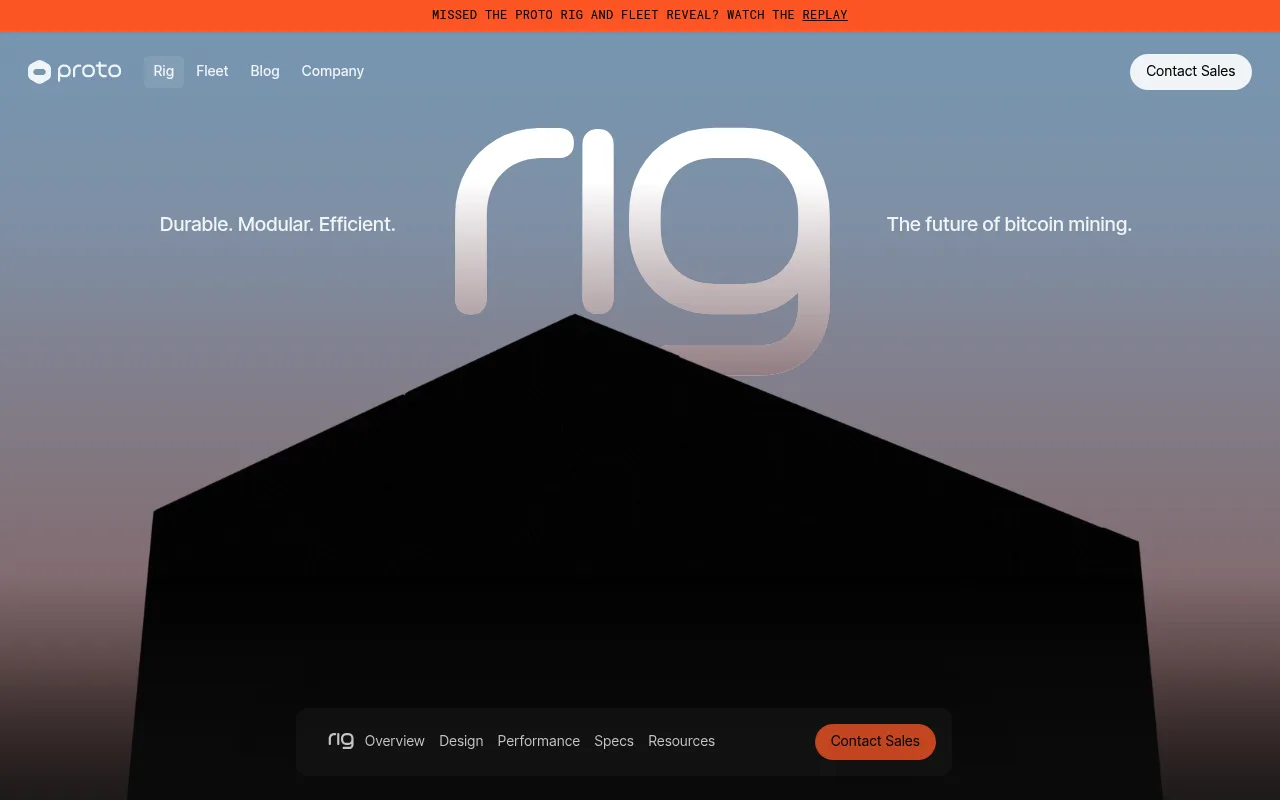Switch to the Performance section
The height and width of the screenshot is (800, 1280).
(x=539, y=741)
